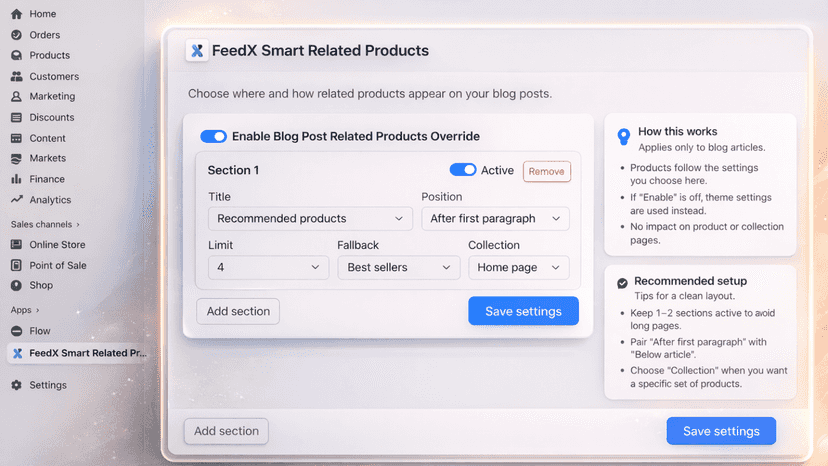828x466 pixels.
Task: Click the Section 1 heading
Action: click(x=233, y=170)
